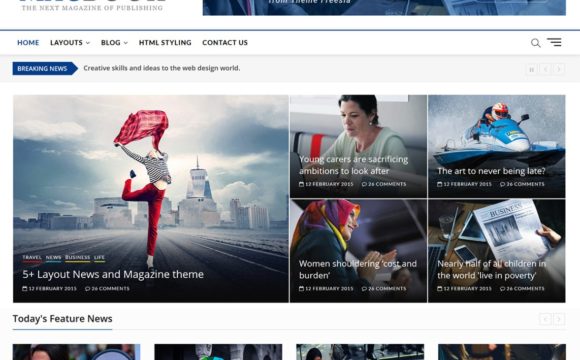Click date on 'Nearly half of all children' post
Screen dimensions: 580x360
point(465,289)
